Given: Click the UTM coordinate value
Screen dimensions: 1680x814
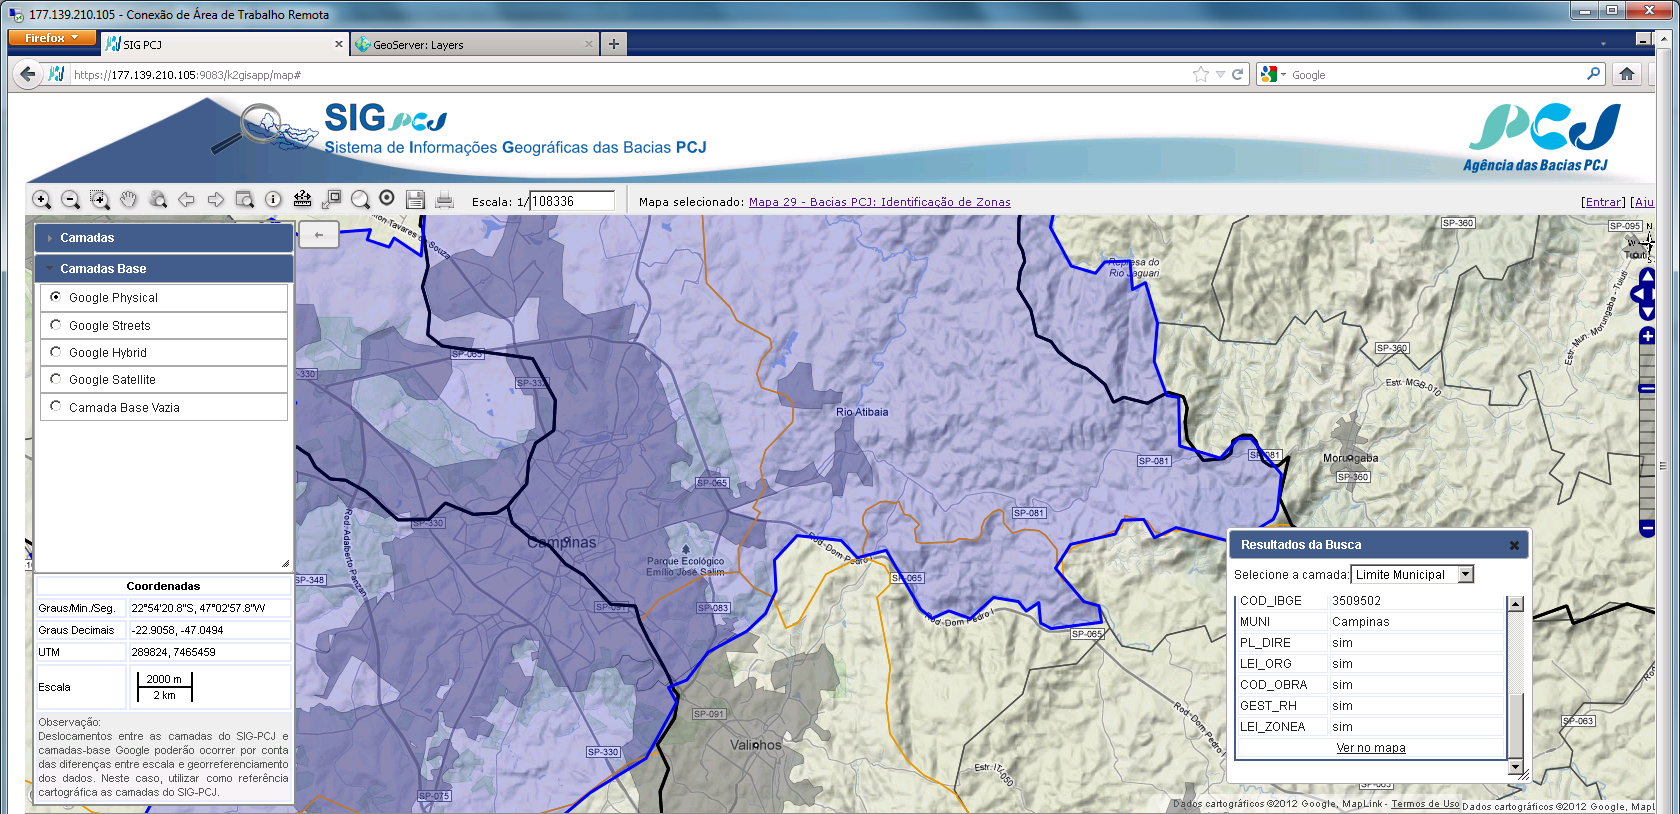Looking at the screenshot, I should (209, 652).
